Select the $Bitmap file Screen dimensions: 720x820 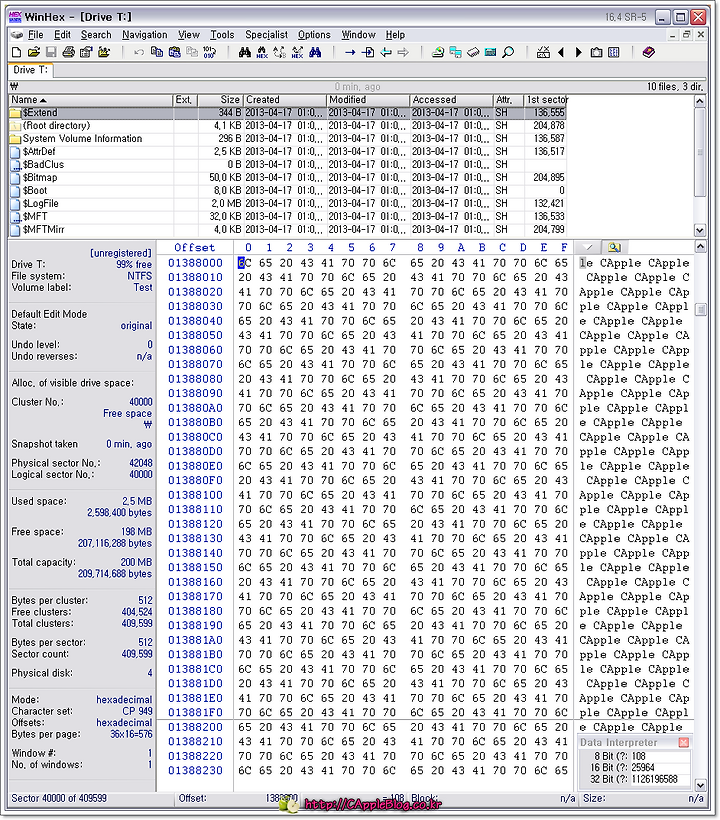point(288,177)
